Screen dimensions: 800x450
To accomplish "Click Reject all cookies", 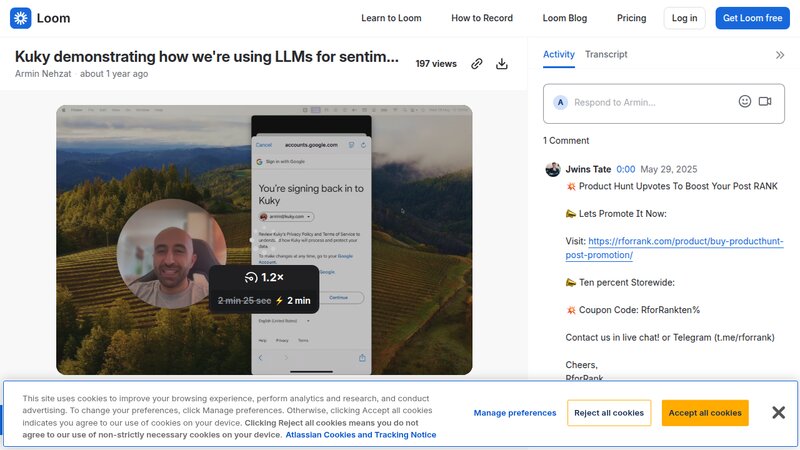I will click(x=609, y=413).
